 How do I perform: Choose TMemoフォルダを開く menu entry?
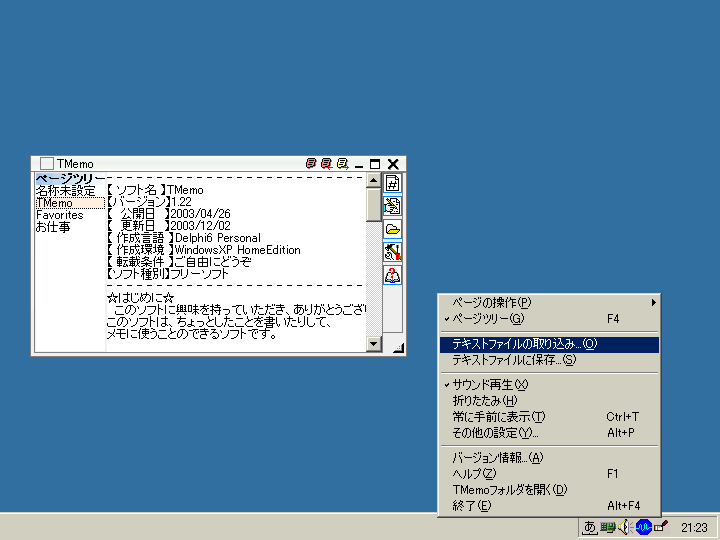click(x=550, y=489)
